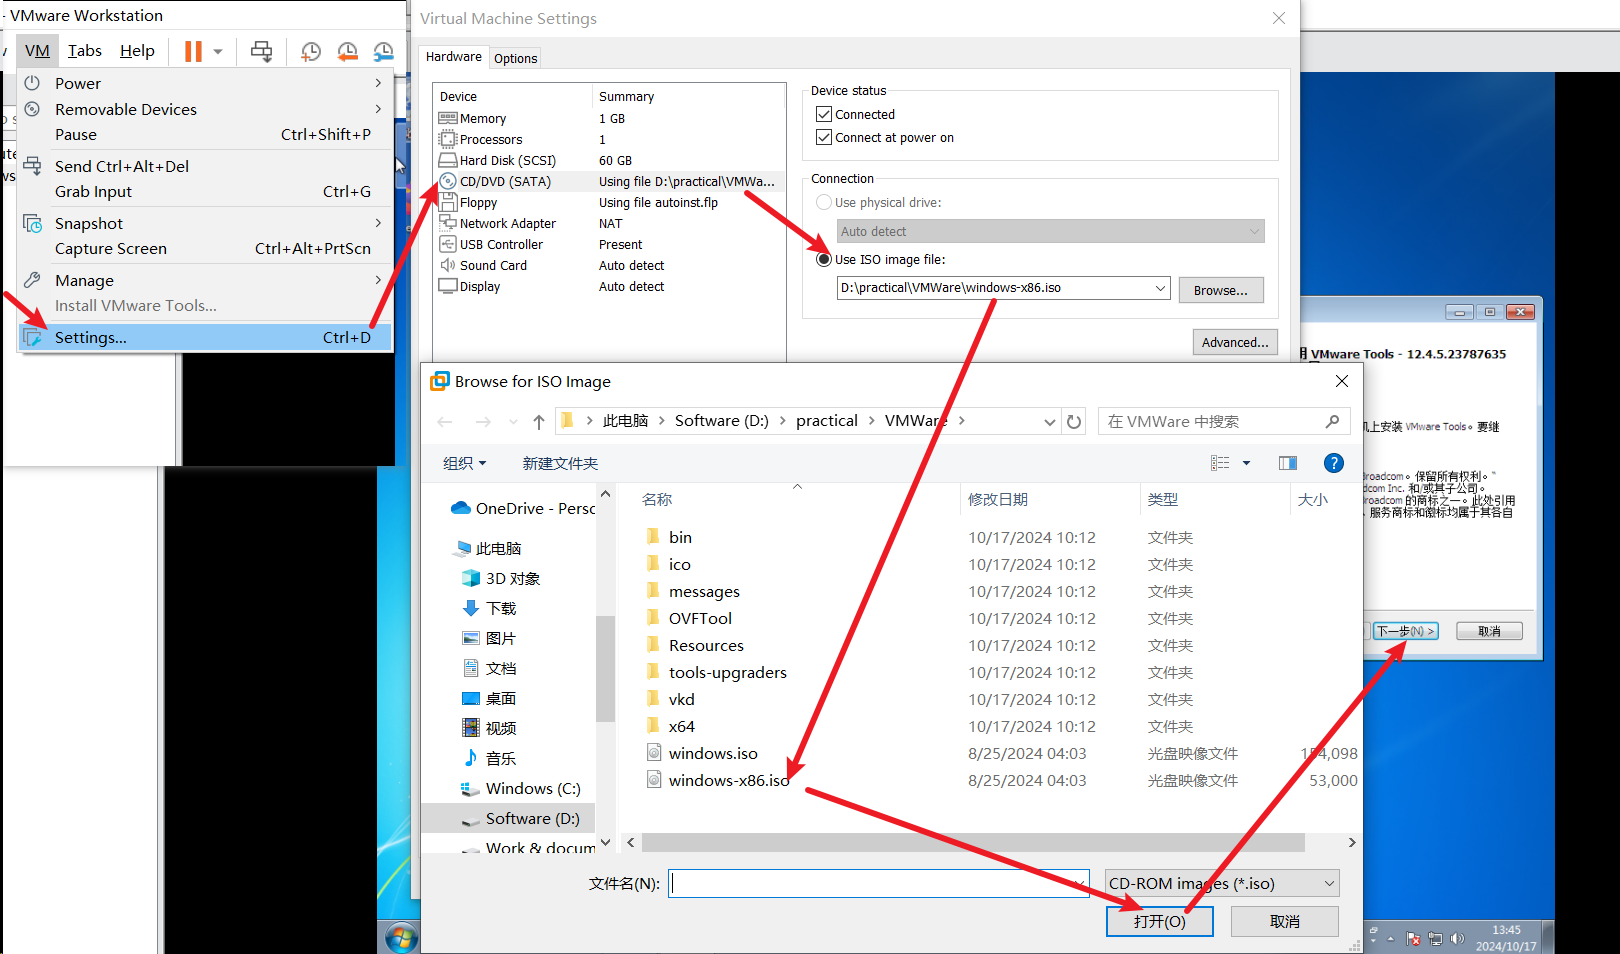The width and height of the screenshot is (1620, 954).
Task: Select USB Controller device icon
Action: tap(448, 244)
